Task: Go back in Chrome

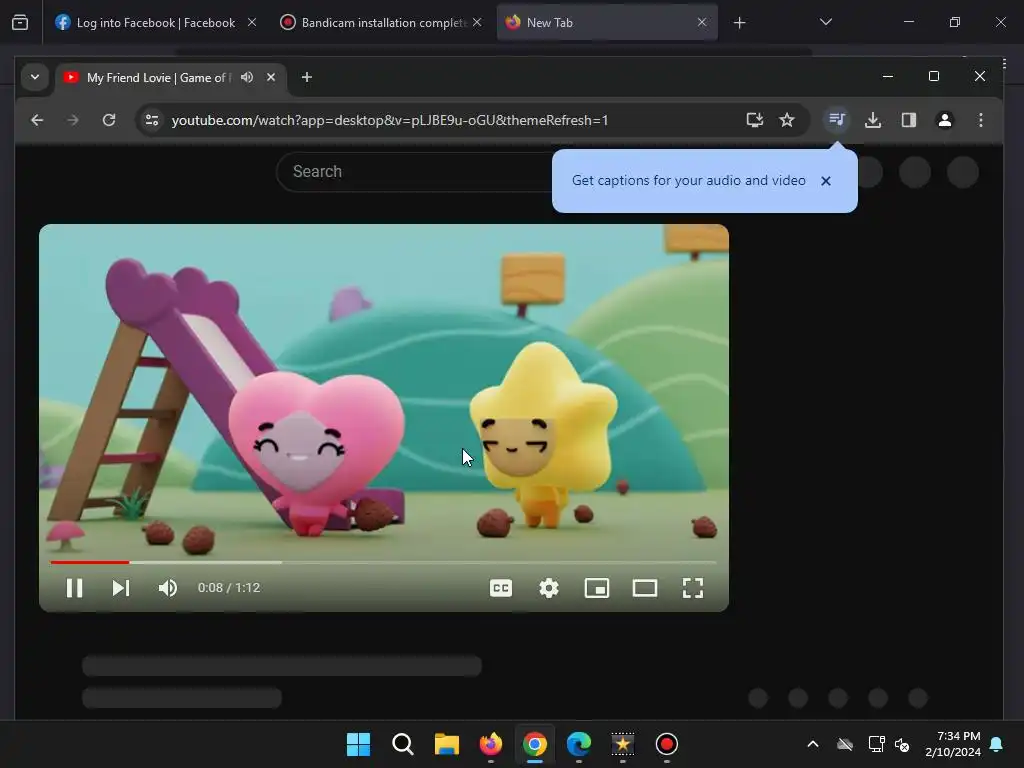Action: tap(37, 120)
